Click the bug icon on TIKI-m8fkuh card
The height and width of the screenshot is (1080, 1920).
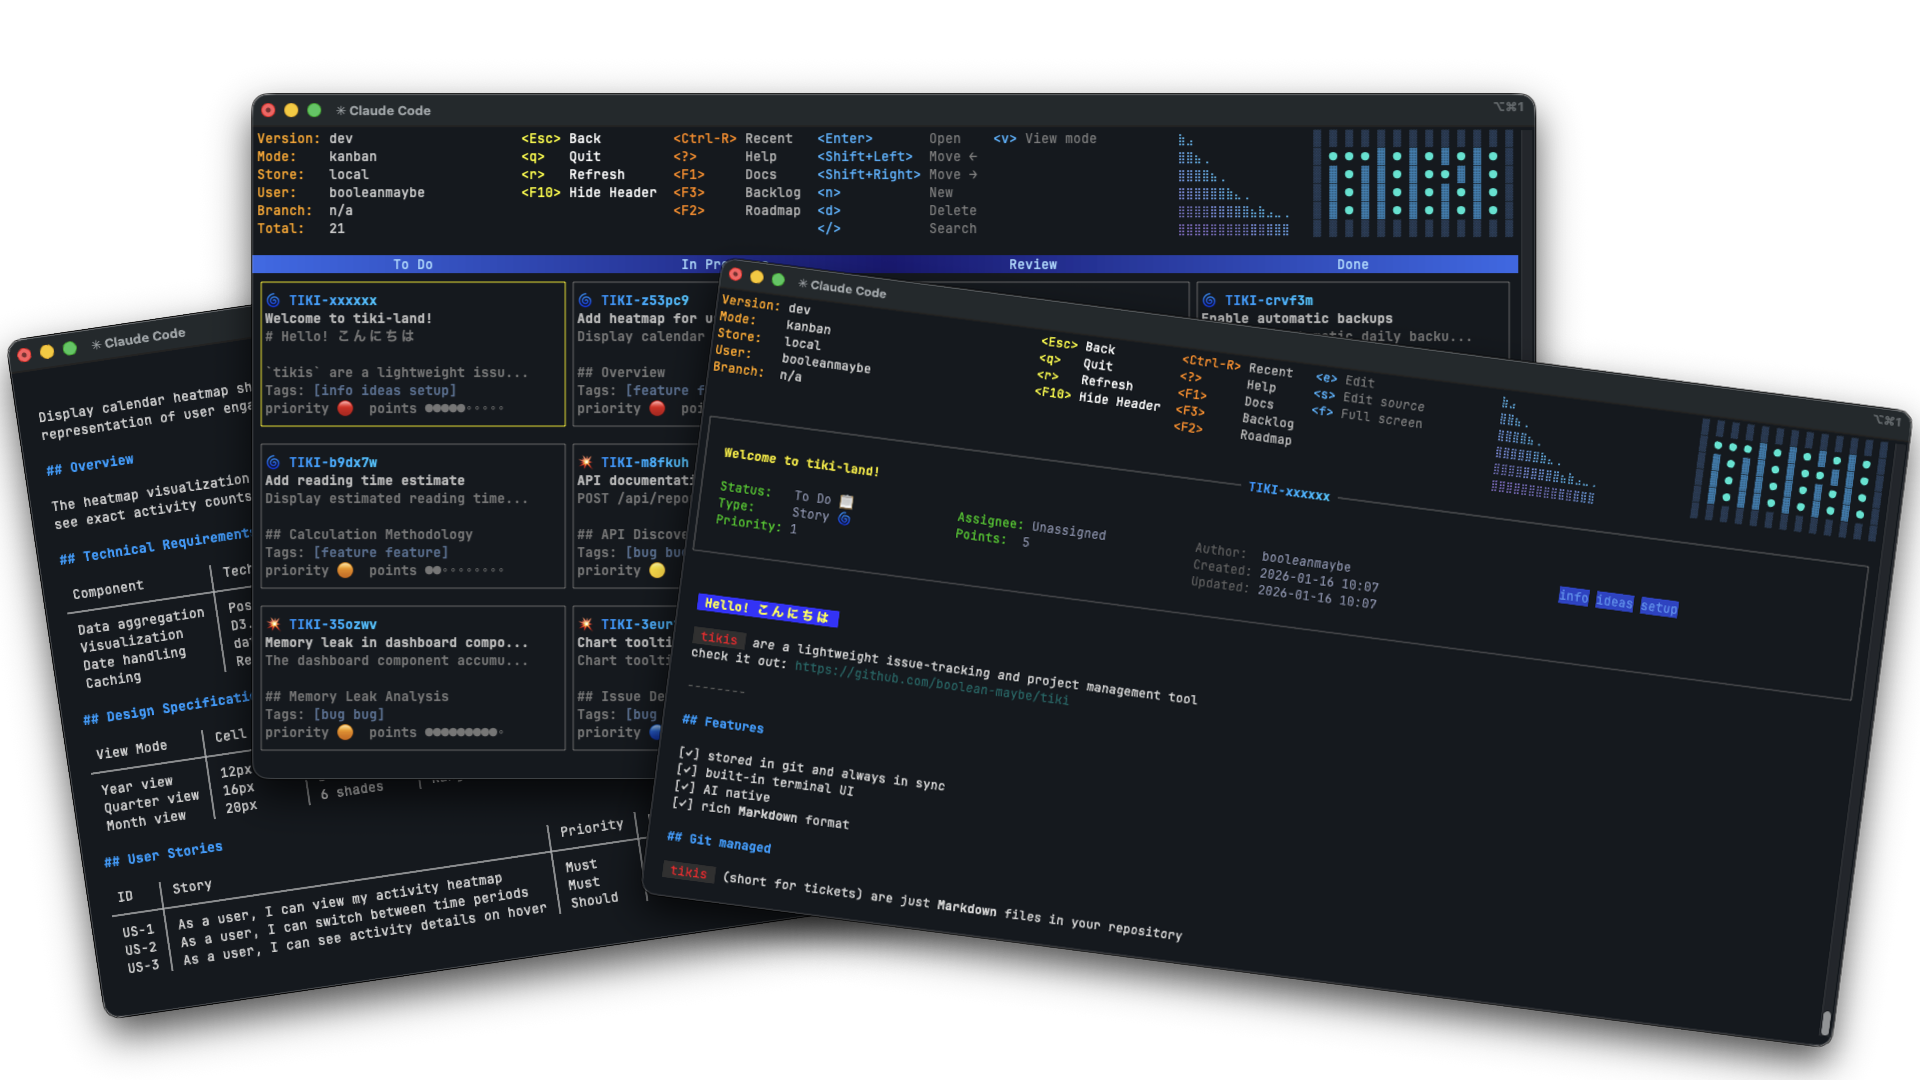pyautogui.click(x=585, y=462)
